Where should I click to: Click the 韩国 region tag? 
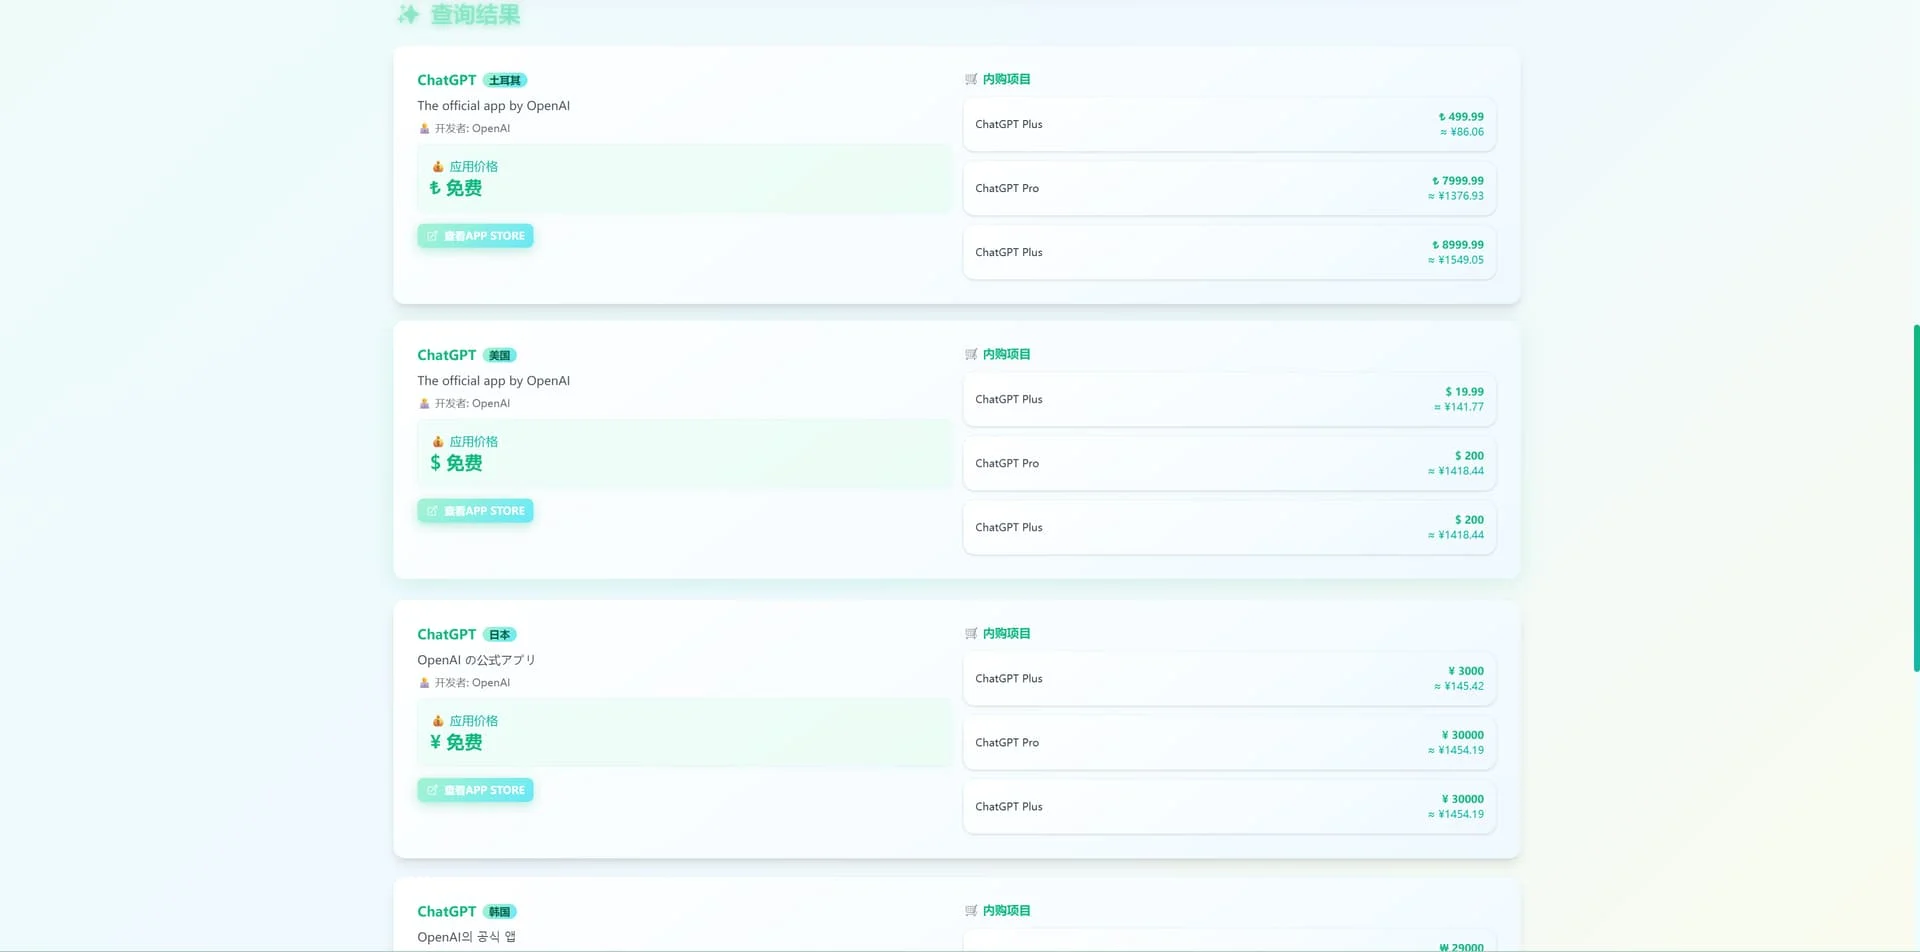(x=500, y=911)
